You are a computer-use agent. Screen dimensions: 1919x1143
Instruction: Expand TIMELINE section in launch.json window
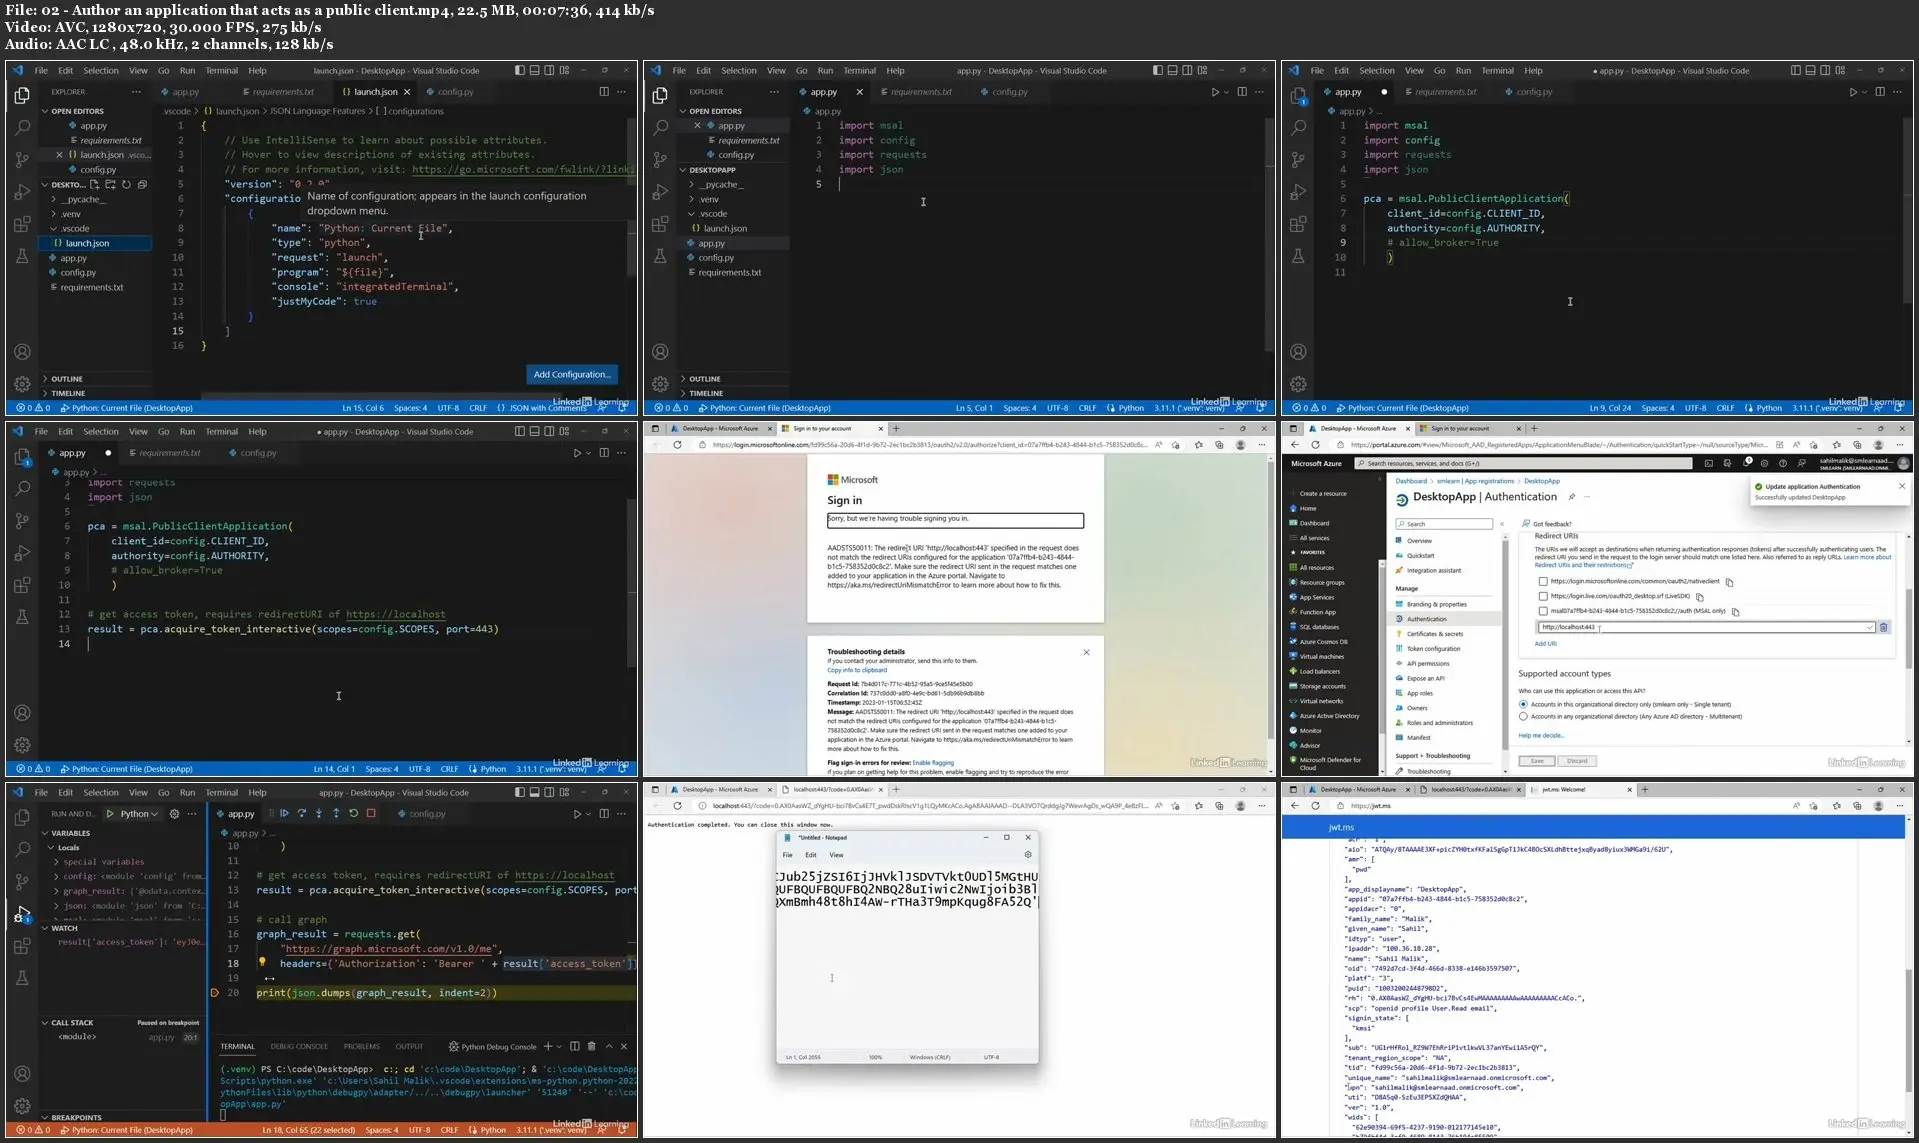coord(68,393)
